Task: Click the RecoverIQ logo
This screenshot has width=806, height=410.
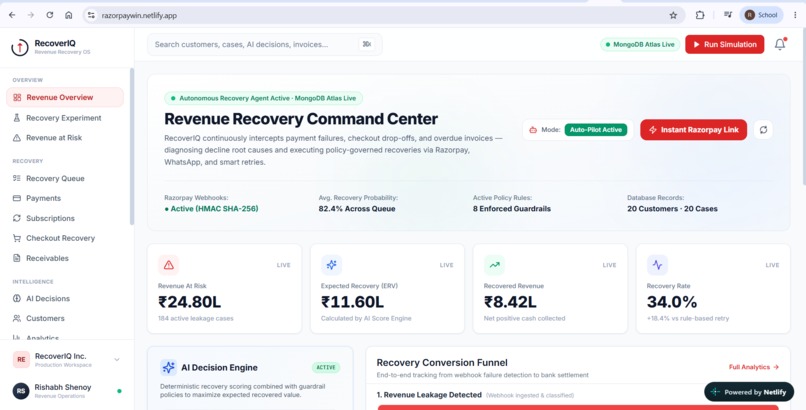Action: 20,47
